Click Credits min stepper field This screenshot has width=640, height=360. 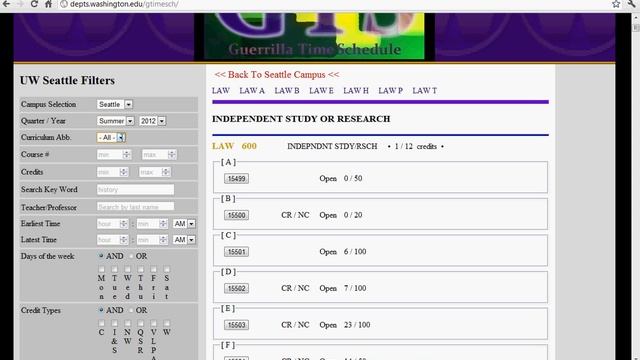(112, 172)
